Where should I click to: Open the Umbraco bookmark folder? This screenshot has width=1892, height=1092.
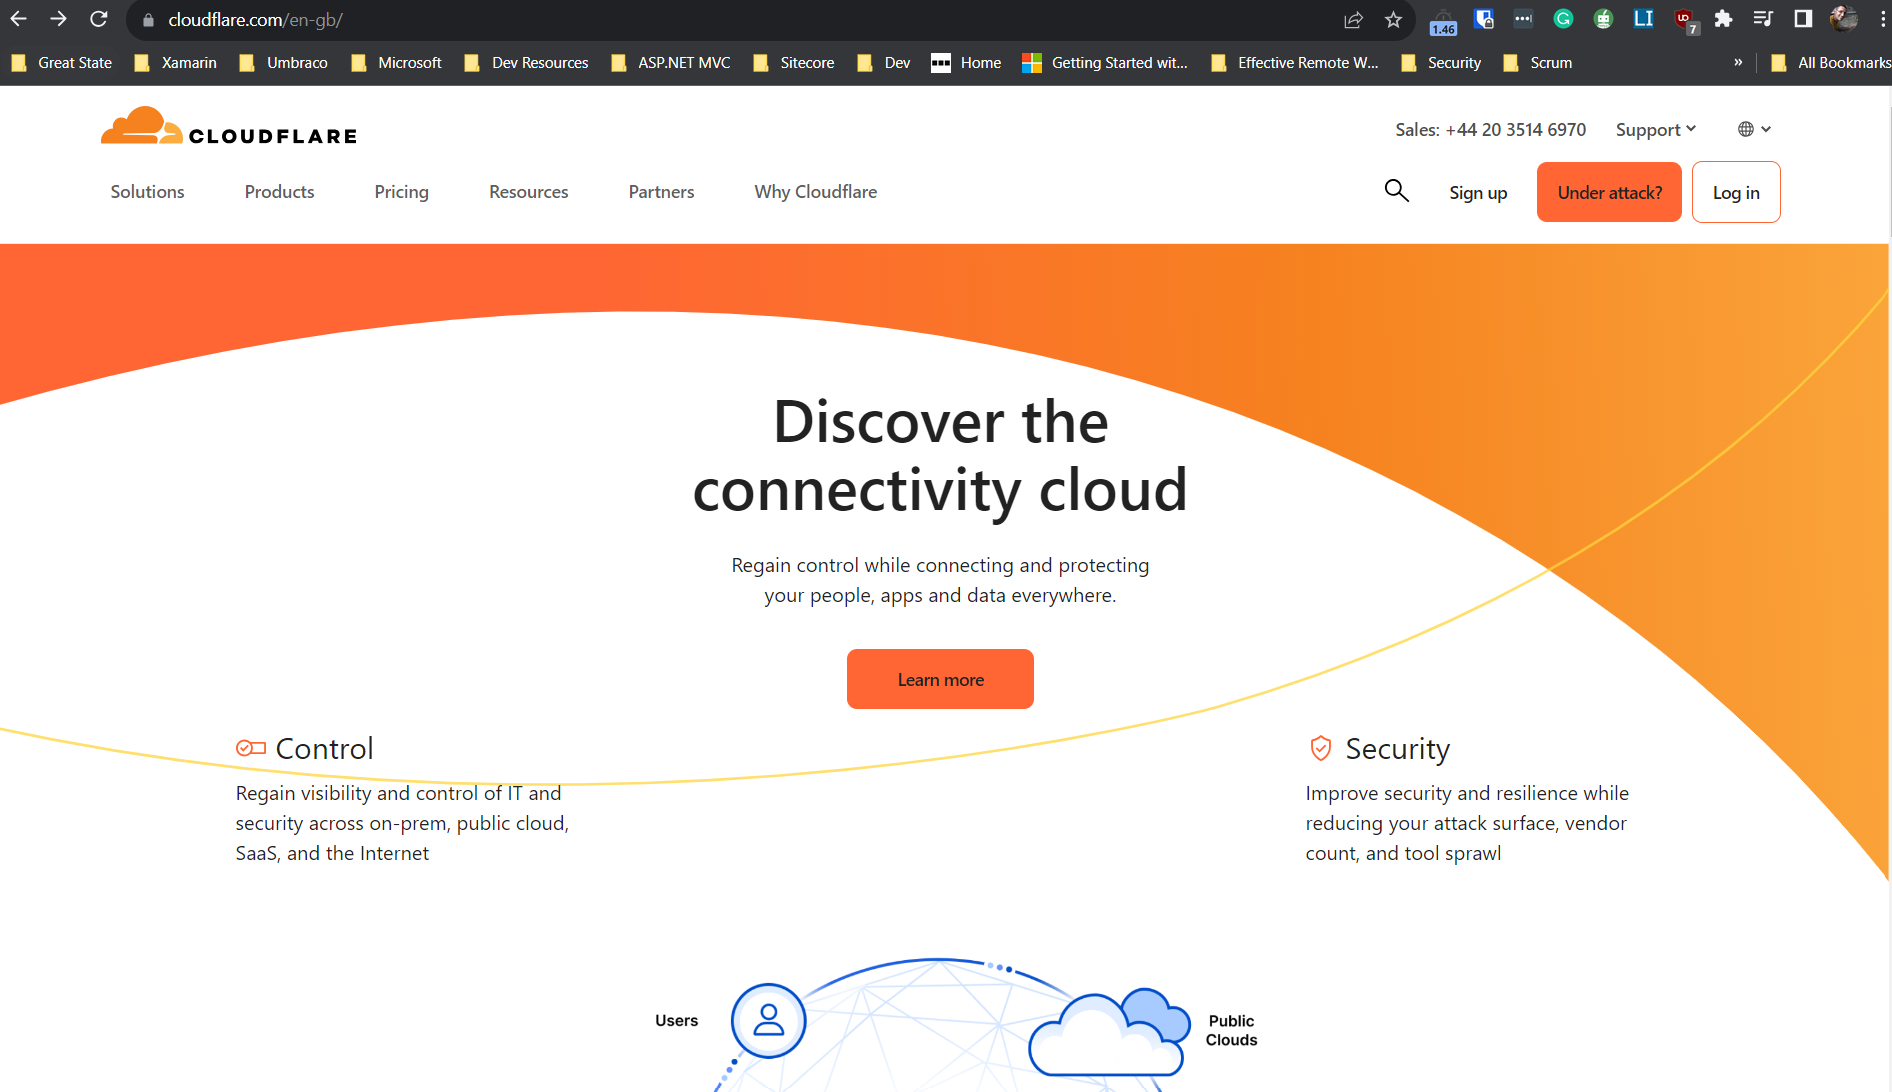tap(284, 62)
